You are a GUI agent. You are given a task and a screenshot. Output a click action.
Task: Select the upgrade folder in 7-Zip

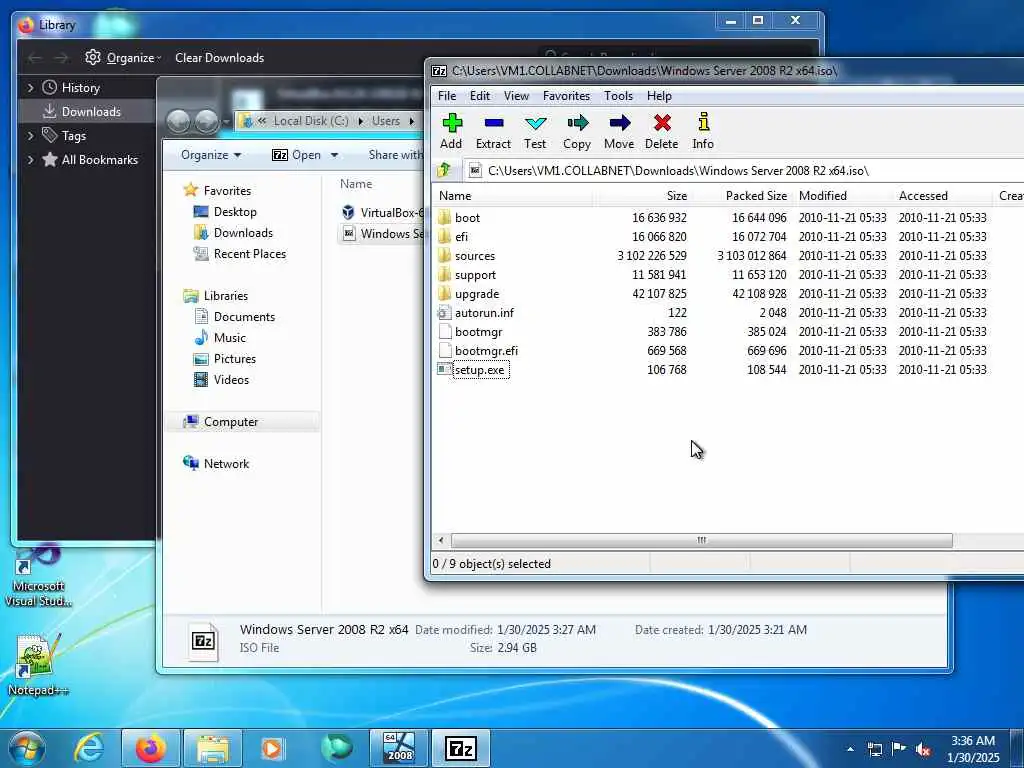click(x=477, y=294)
